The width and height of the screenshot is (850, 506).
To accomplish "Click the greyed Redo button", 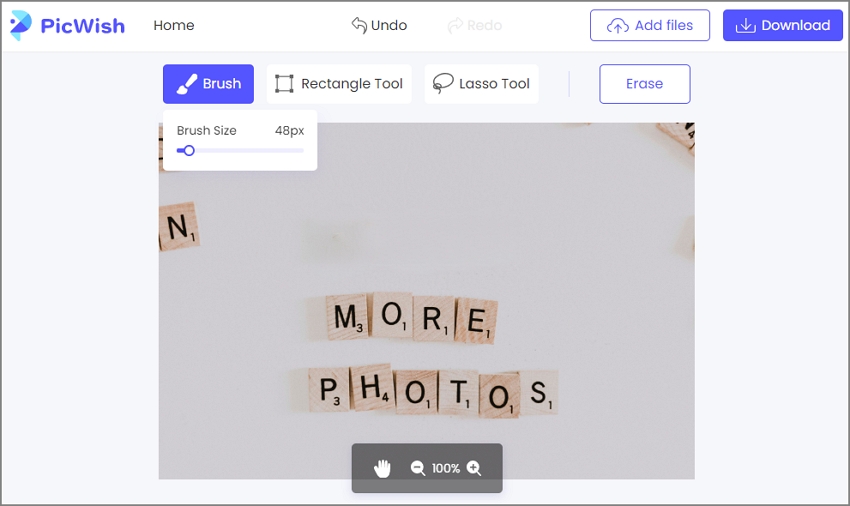I will 475,25.
